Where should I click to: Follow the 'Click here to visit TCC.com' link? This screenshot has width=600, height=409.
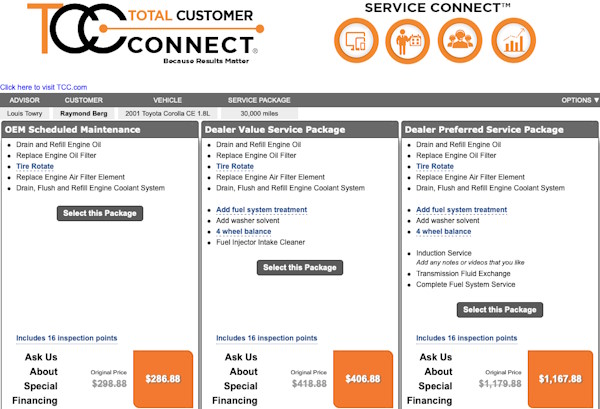point(43,87)
